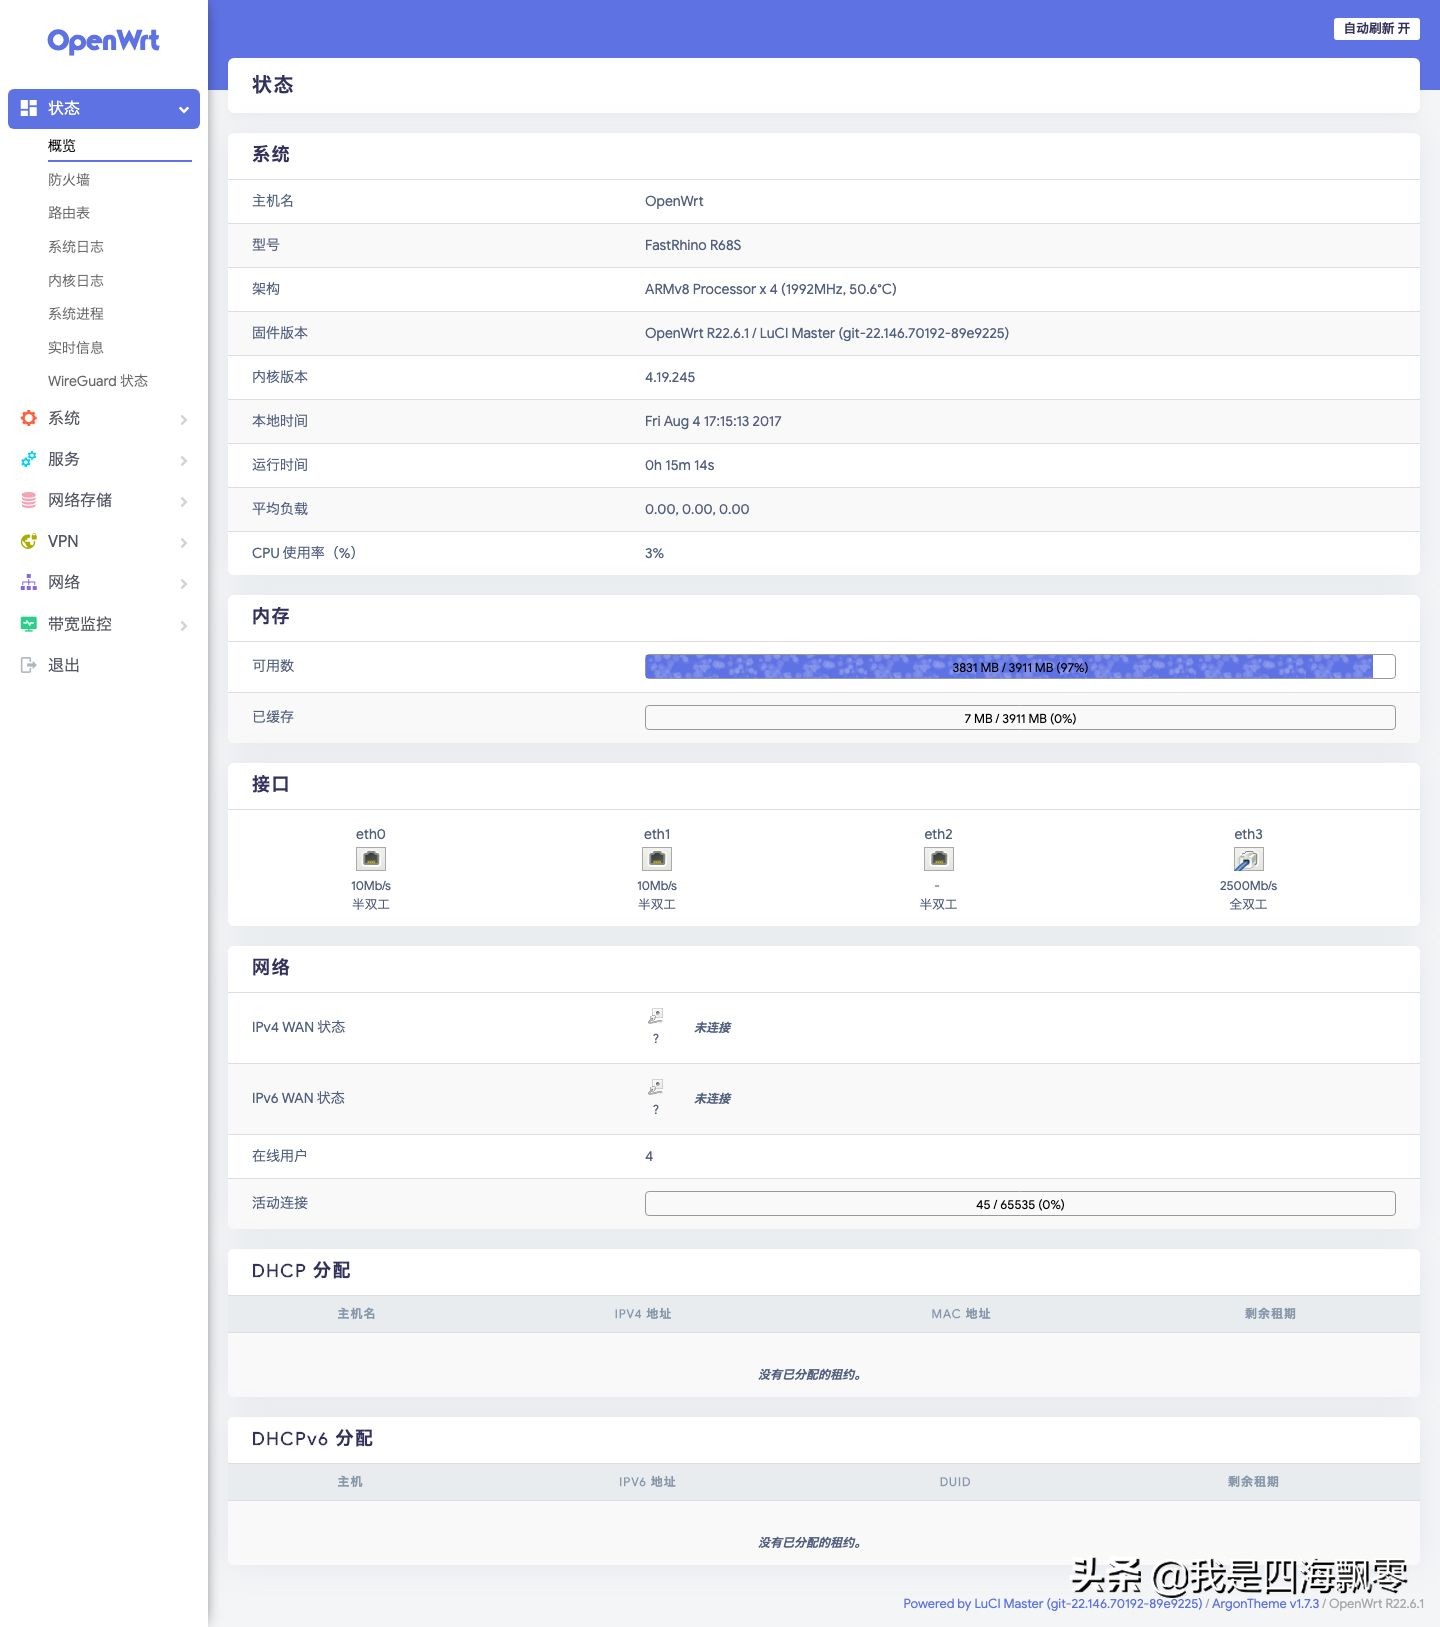Screen dimensions: 1440x1627
Task: Click the eth1 port icon
Action: click(657, 859)
